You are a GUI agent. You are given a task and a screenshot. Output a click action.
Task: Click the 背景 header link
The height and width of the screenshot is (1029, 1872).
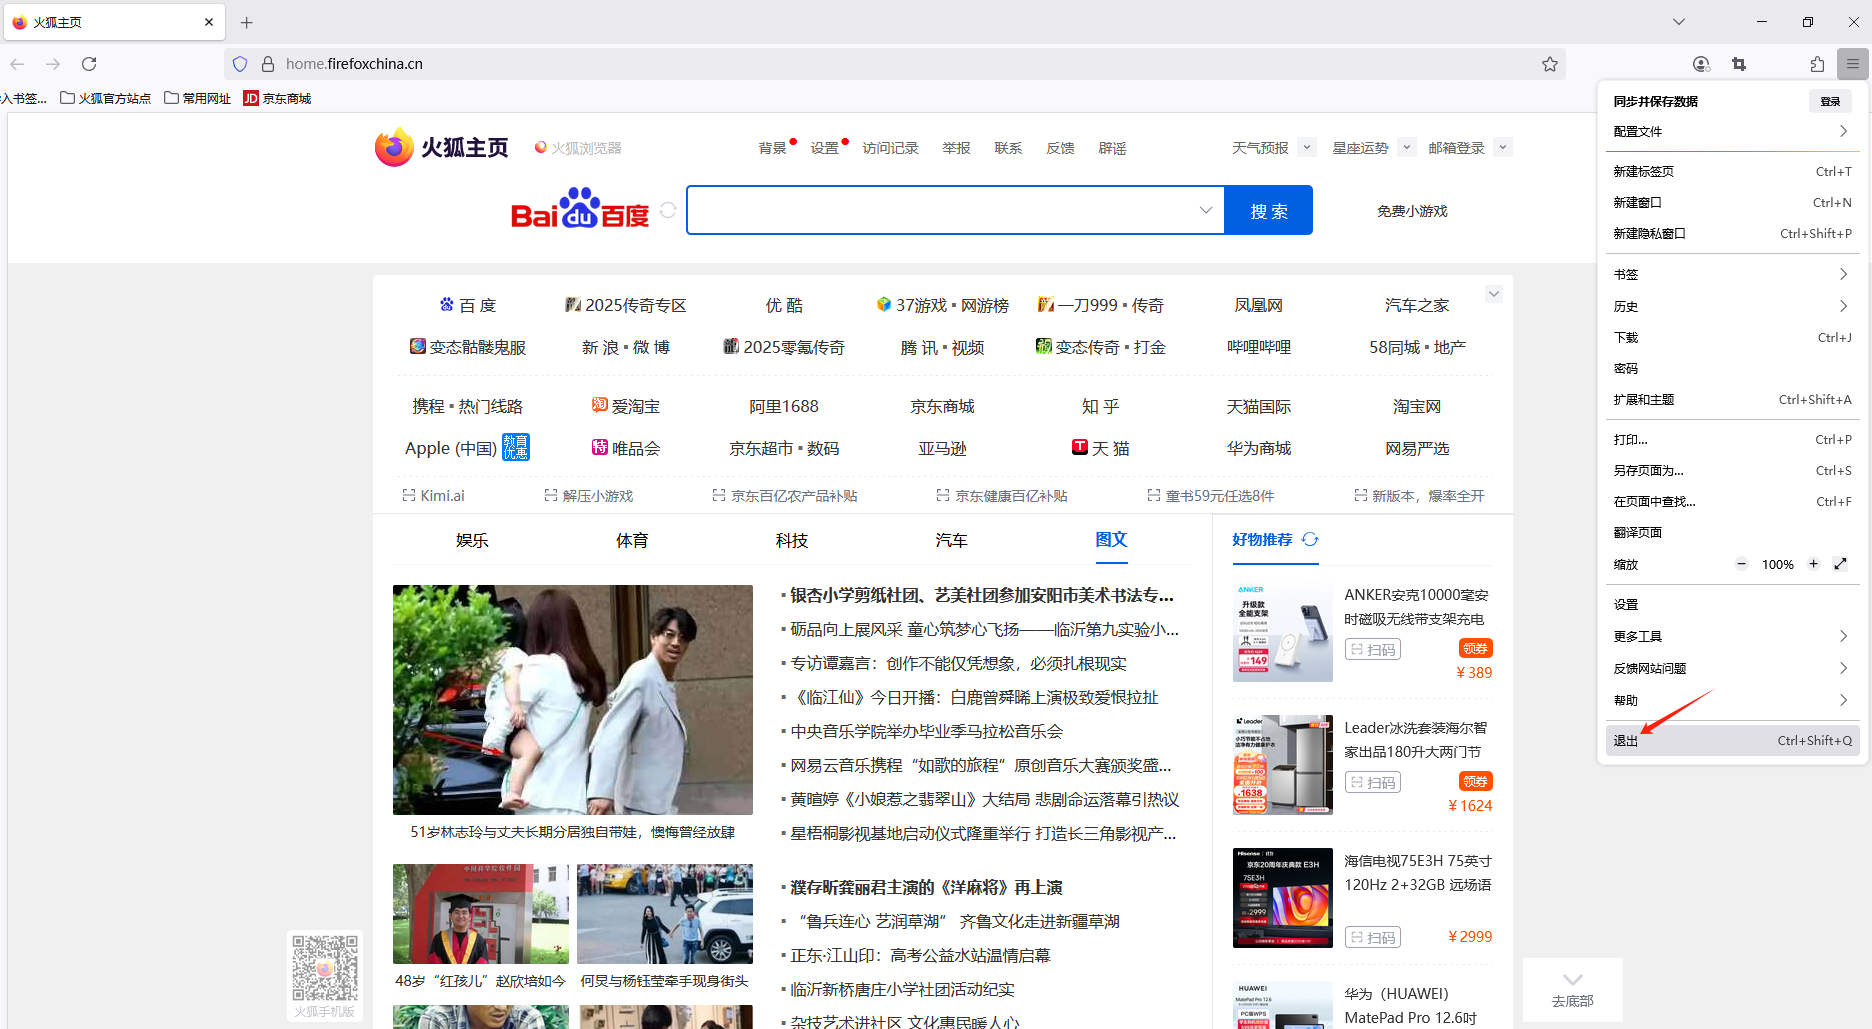(772, 148)
